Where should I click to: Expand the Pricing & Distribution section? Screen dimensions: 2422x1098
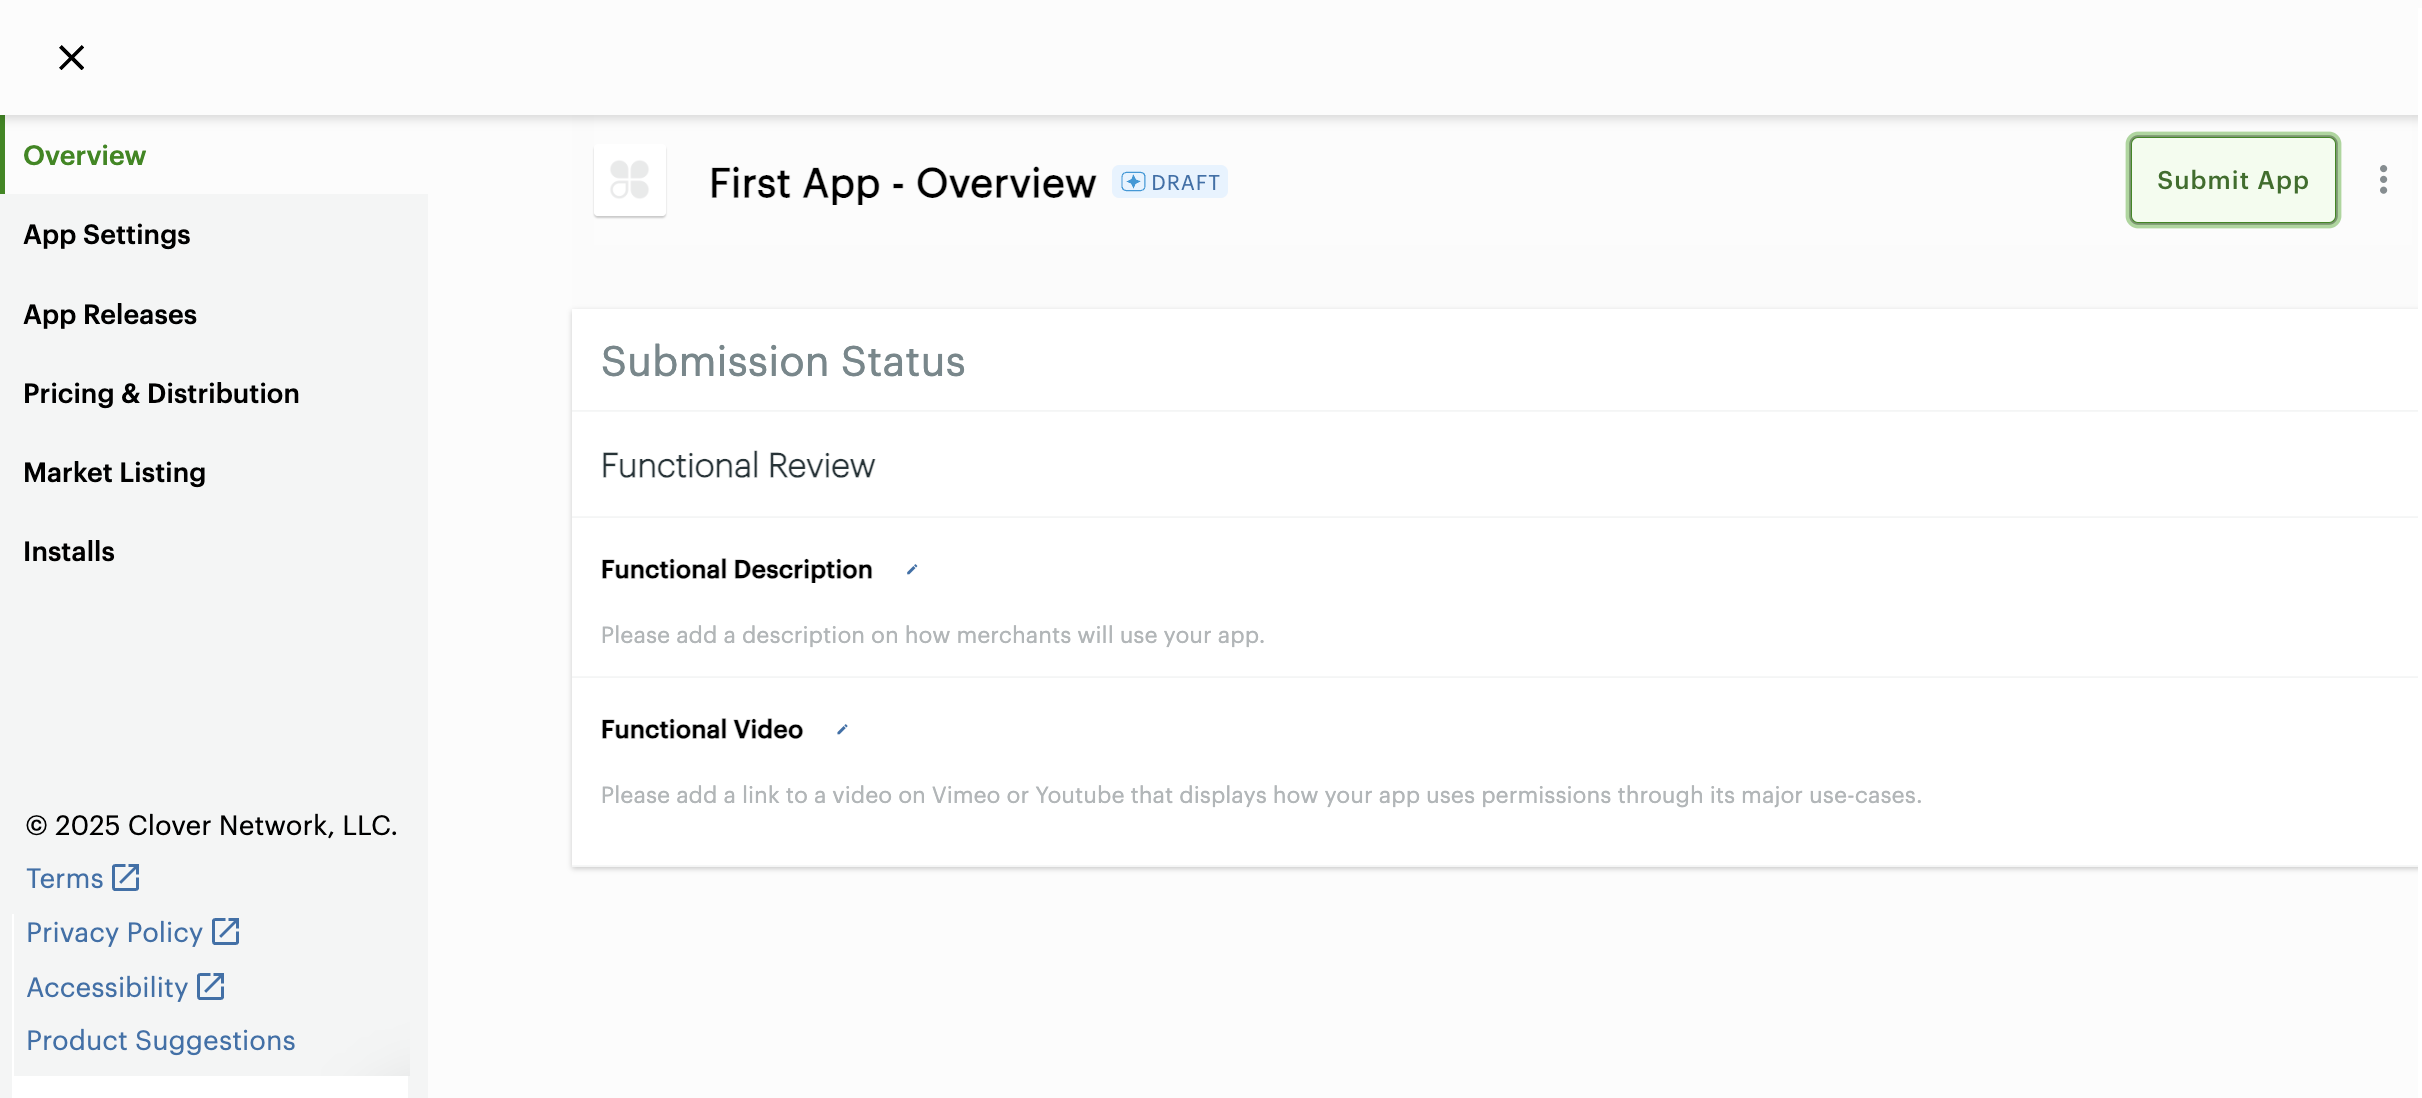click(x=161, y=391)
